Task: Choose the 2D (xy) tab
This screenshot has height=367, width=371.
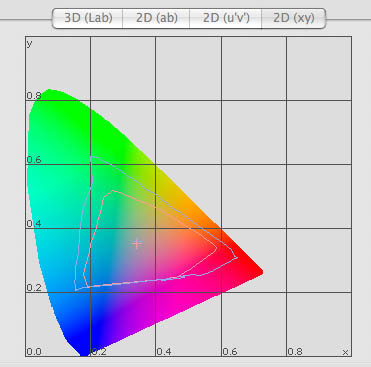Action: pos(294,18)
